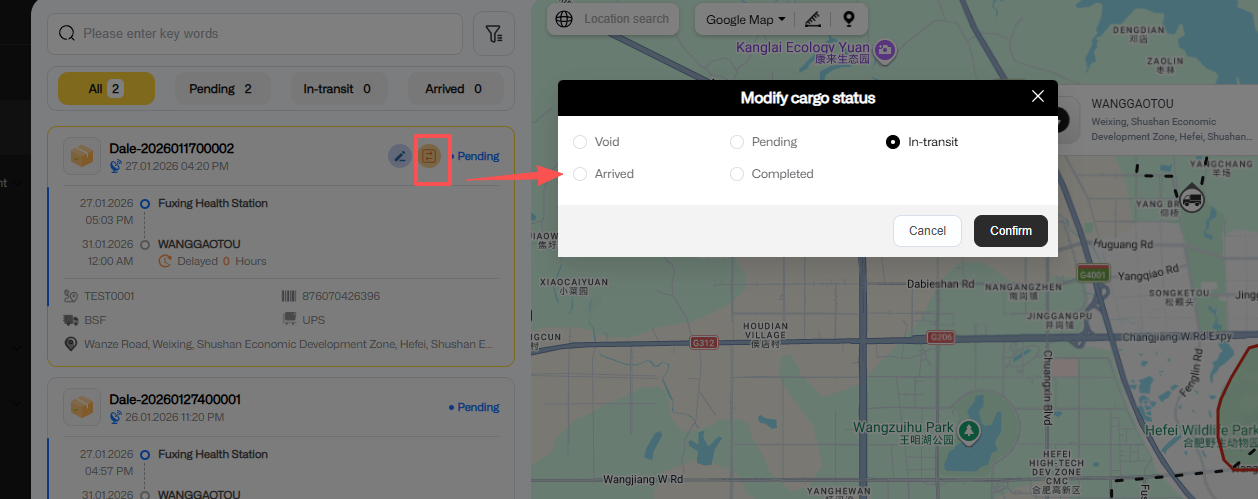Pick the Pending status radio option

[x=737, y=142]
